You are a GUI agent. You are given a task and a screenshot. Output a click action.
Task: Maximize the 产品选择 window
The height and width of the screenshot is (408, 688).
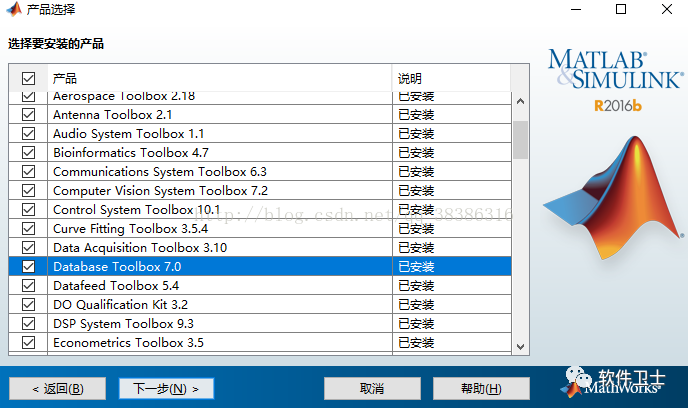621,9
